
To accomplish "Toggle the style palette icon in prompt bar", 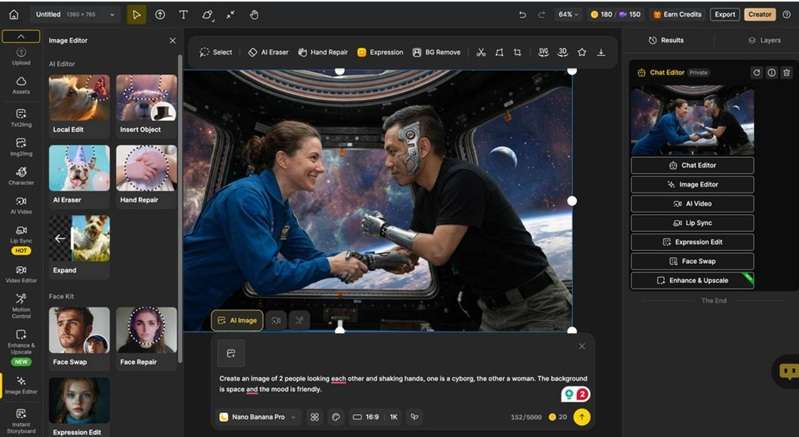I will tap(336, 417).
